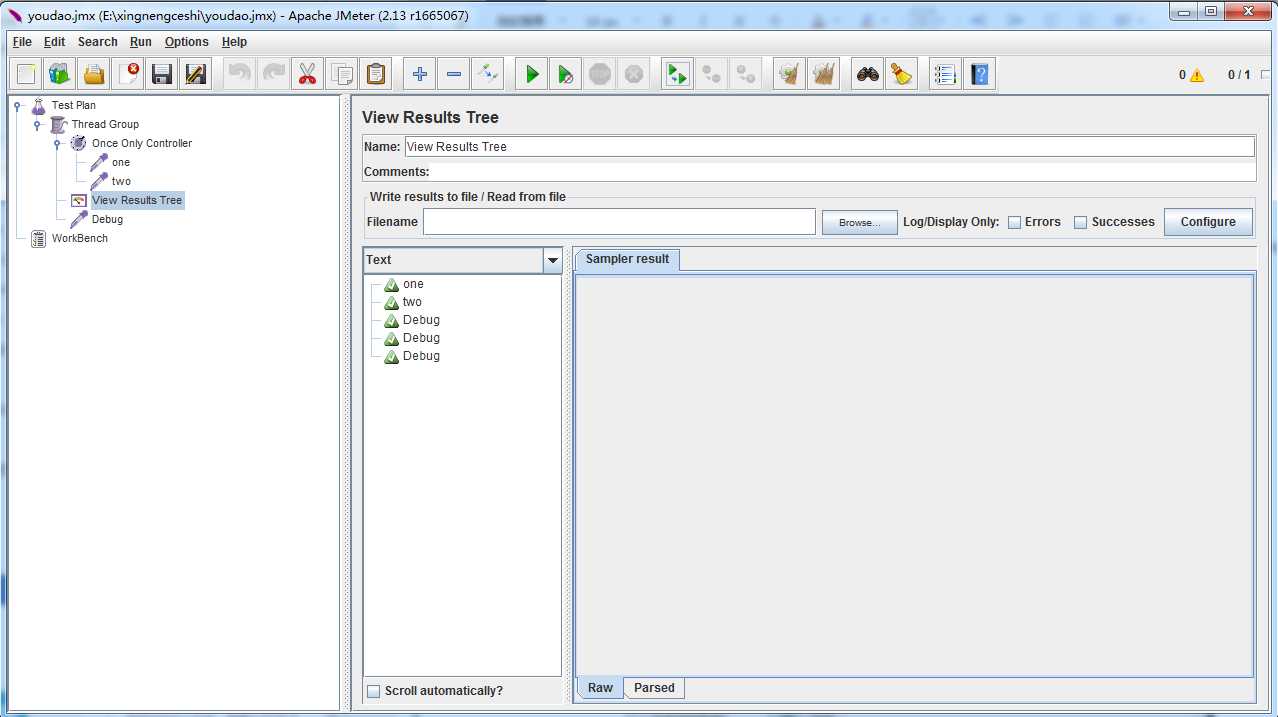Switch to the Parsed tab
1278x717 pixels.
(654, 688)
